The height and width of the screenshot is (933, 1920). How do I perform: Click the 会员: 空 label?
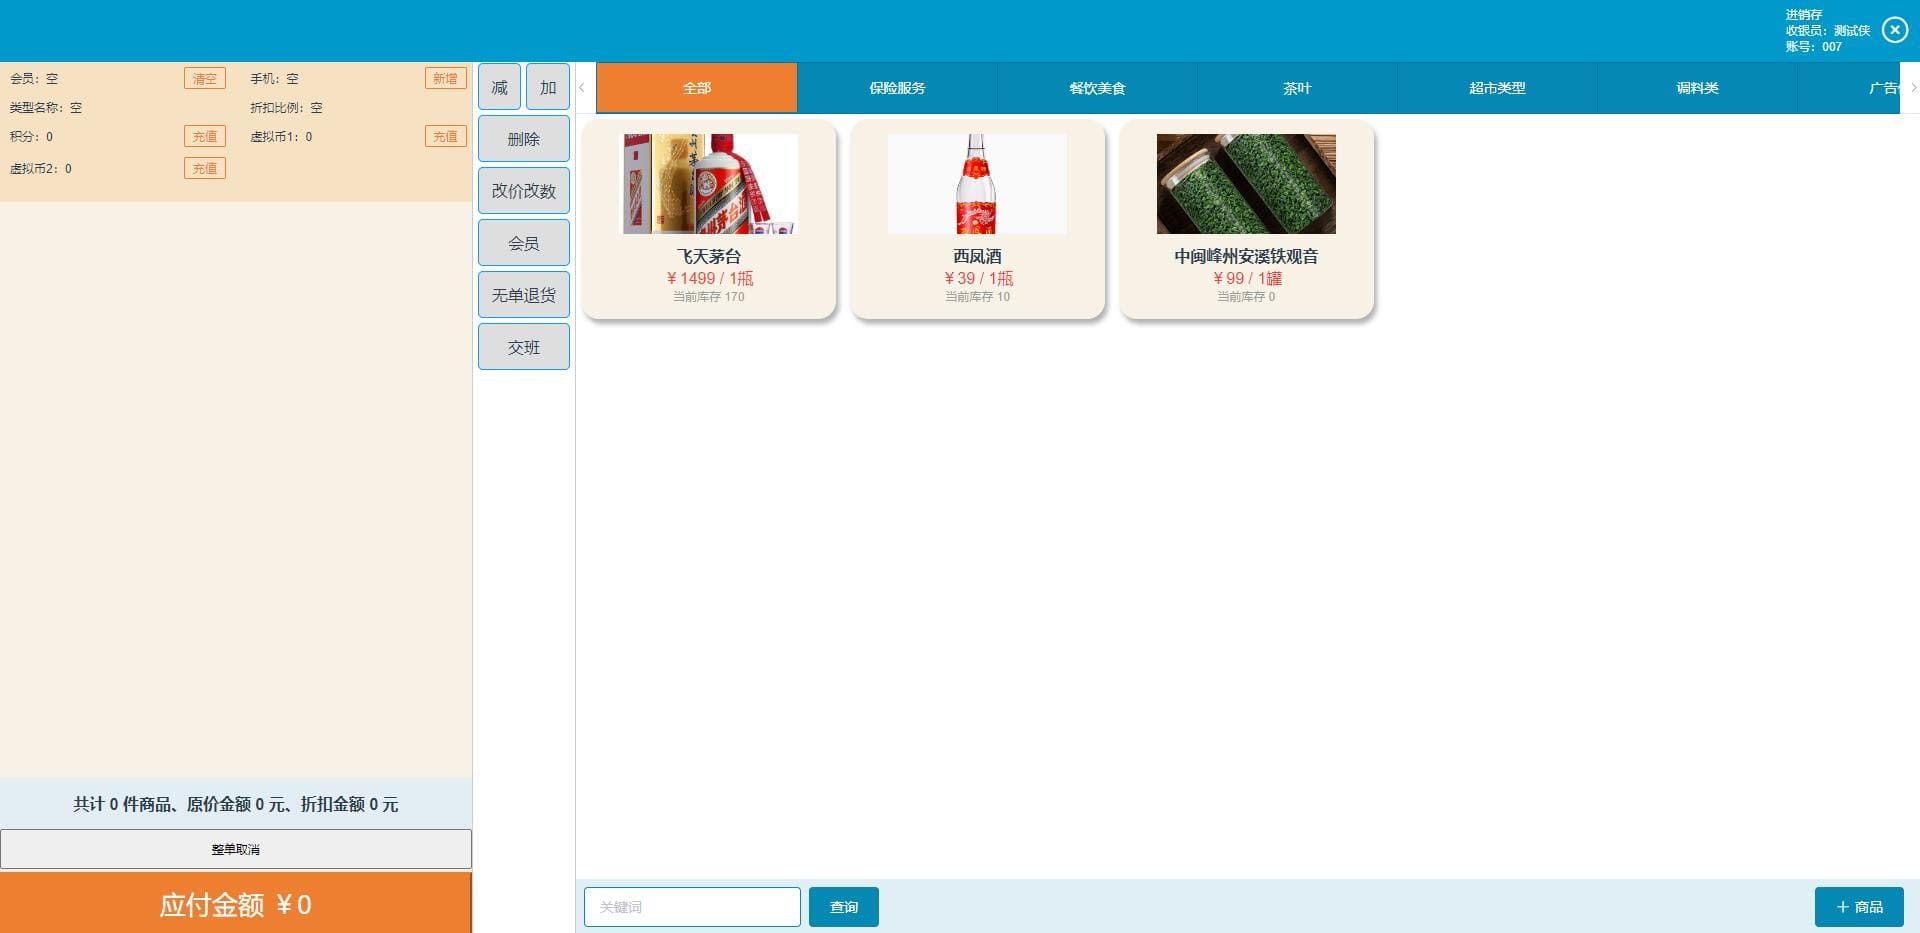click(x=34, y=78)
